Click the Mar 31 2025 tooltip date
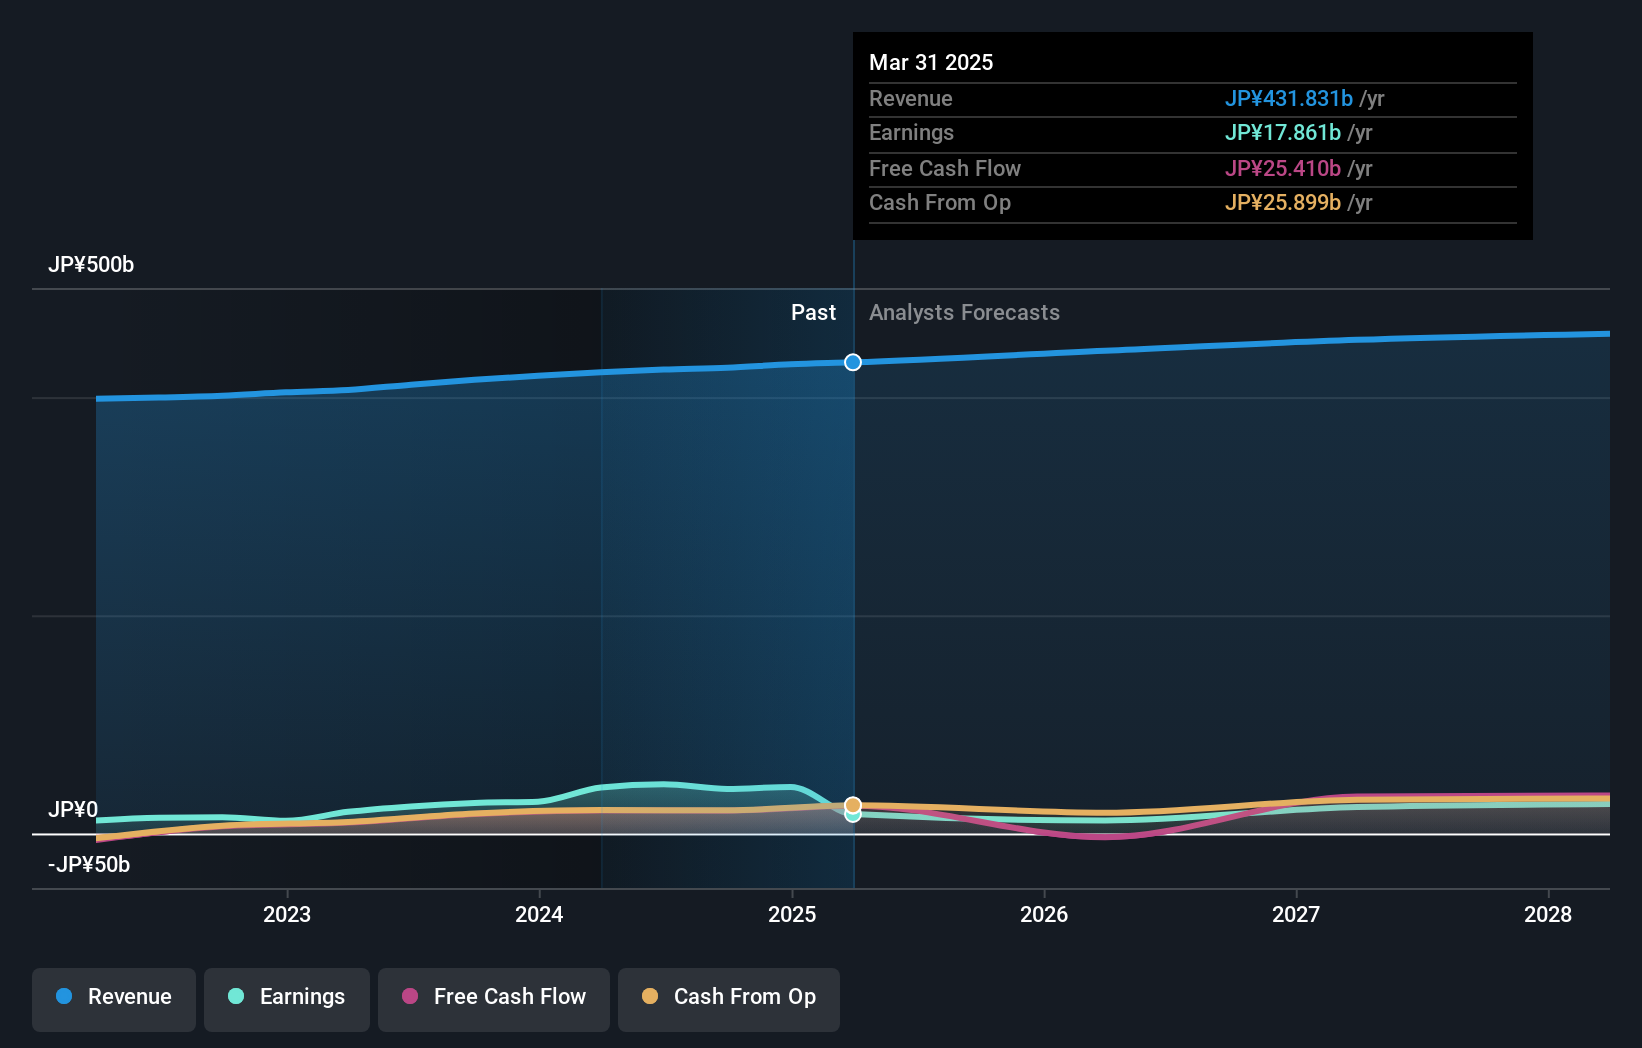Image resolution: width=1642 pixels, height=1048 pixels. point(931,62)
